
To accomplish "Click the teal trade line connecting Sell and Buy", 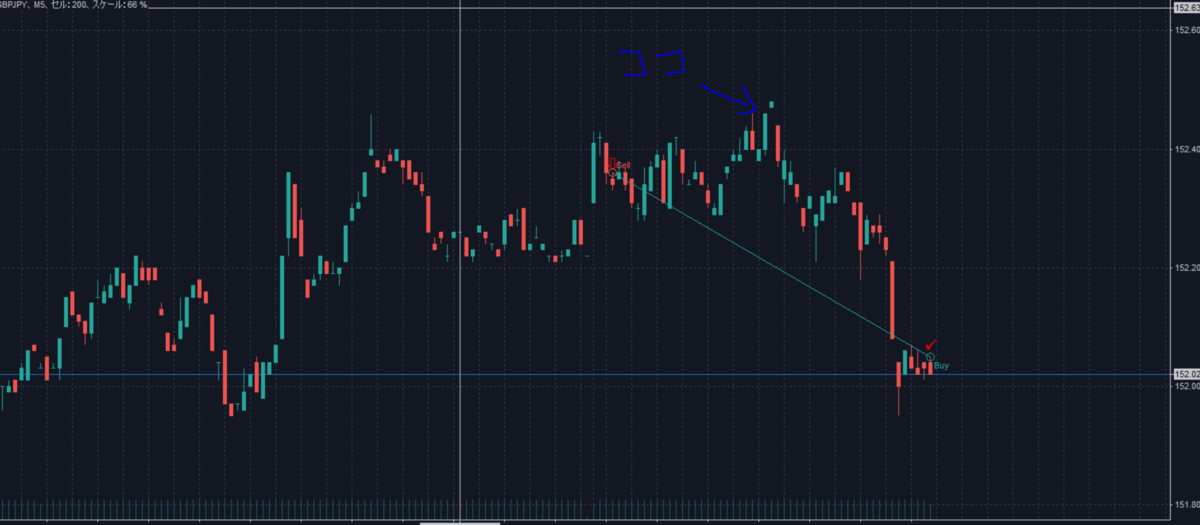I will [772, 265].
